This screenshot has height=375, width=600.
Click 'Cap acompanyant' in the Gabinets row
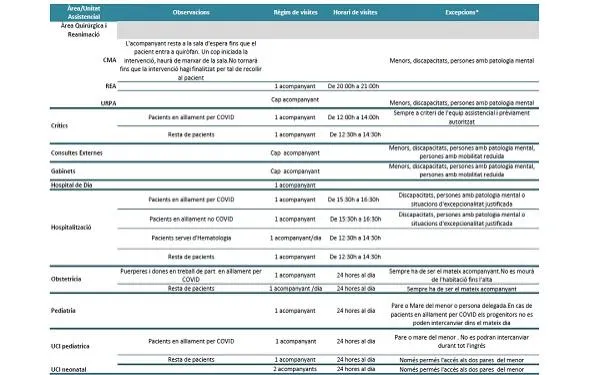point(295,171)
